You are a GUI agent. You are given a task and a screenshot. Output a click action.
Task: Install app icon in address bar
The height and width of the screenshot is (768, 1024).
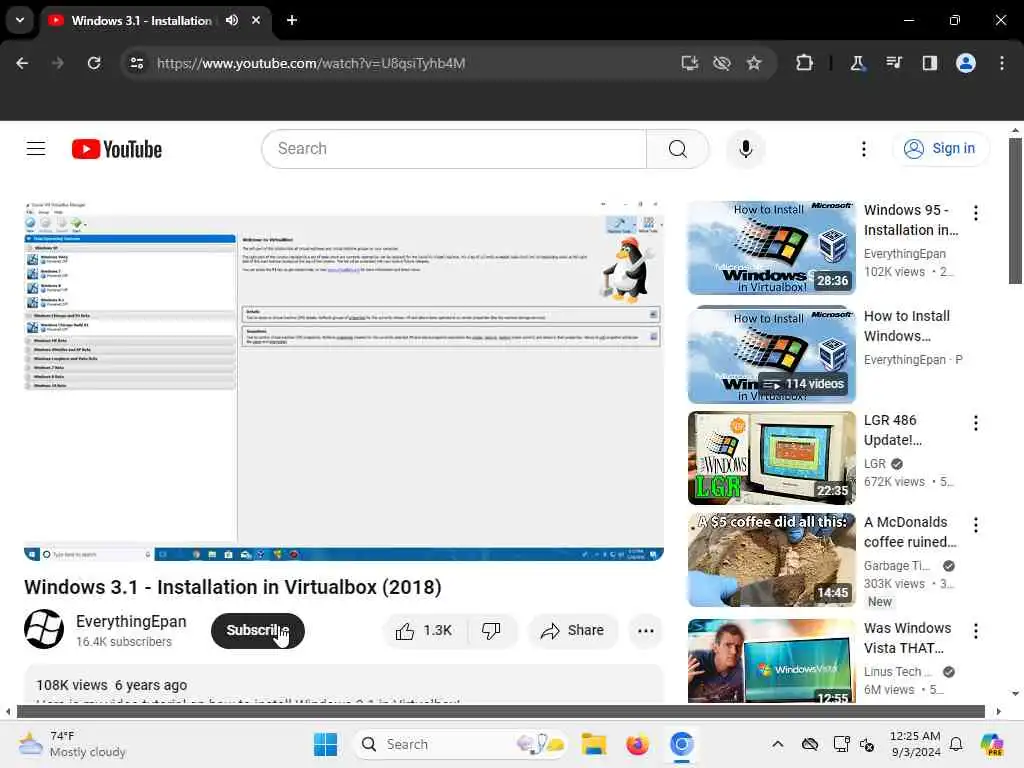tap(690, 63)
